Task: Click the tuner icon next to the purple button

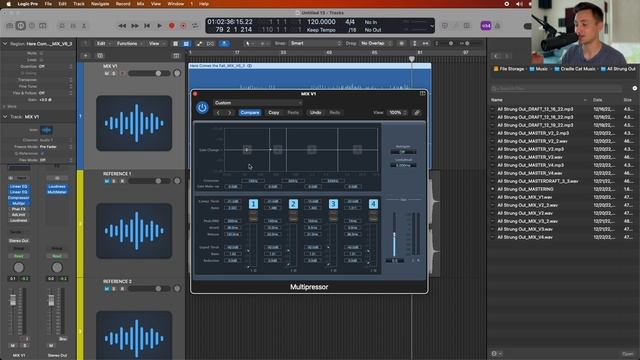Action: click(498, 26)
